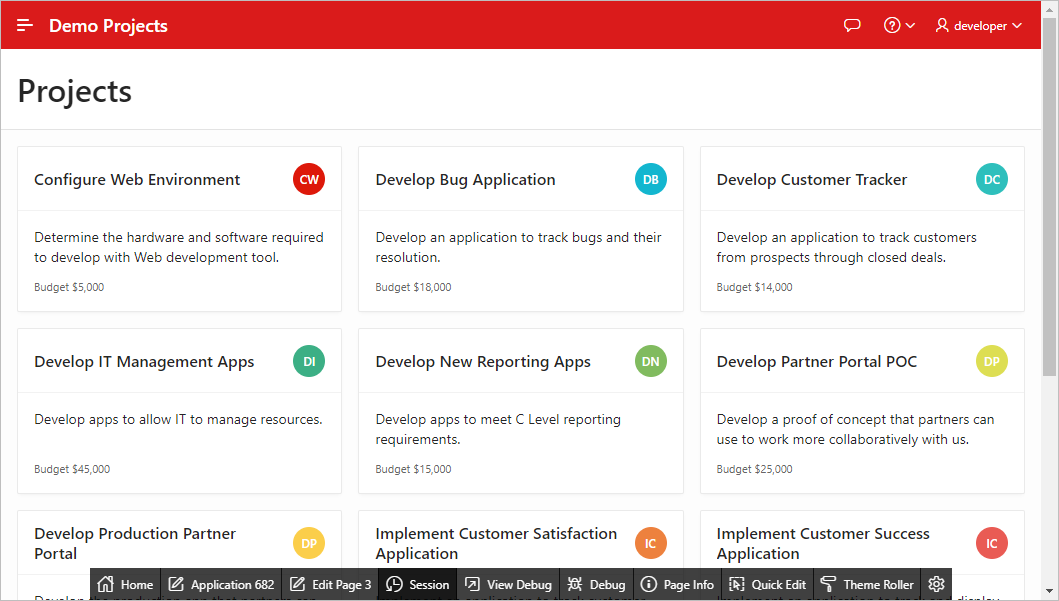Click description 'Determine the hardware and software'
This screenshot has height=601, width=1059.
tap(179, 247)
